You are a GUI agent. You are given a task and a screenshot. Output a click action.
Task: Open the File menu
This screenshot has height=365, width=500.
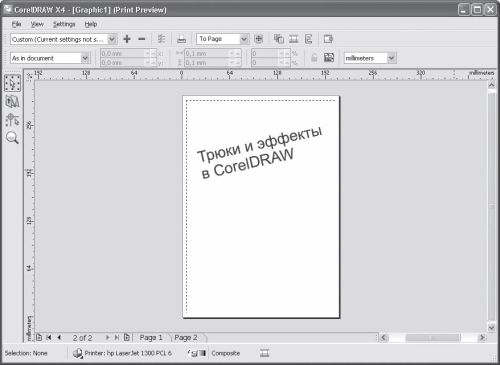[x=16, y=24]
